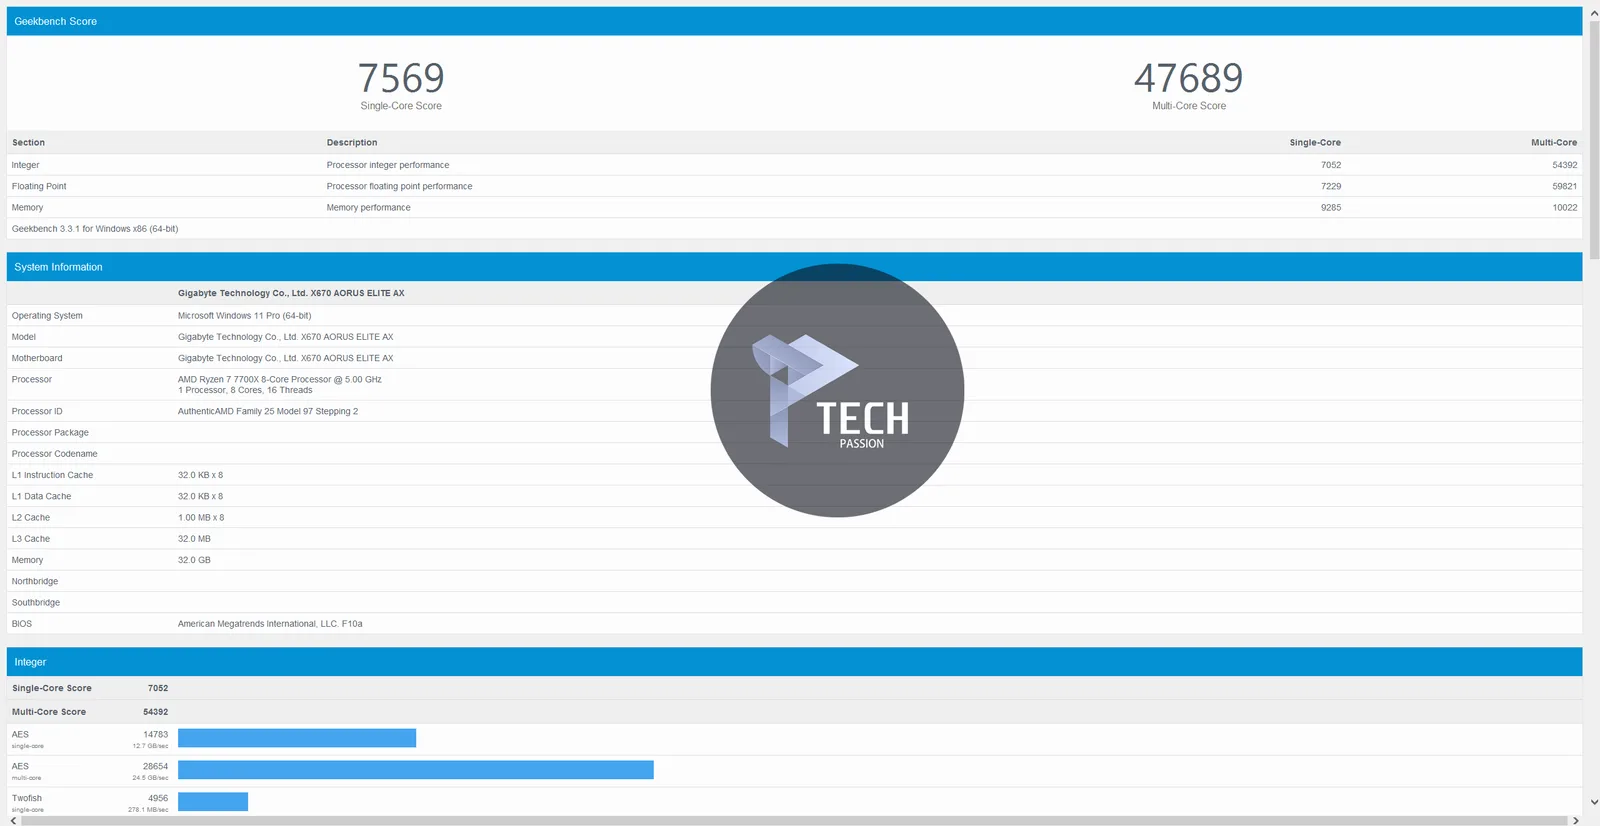
Task: Click the Description column header
Action: tap(352, 143)
